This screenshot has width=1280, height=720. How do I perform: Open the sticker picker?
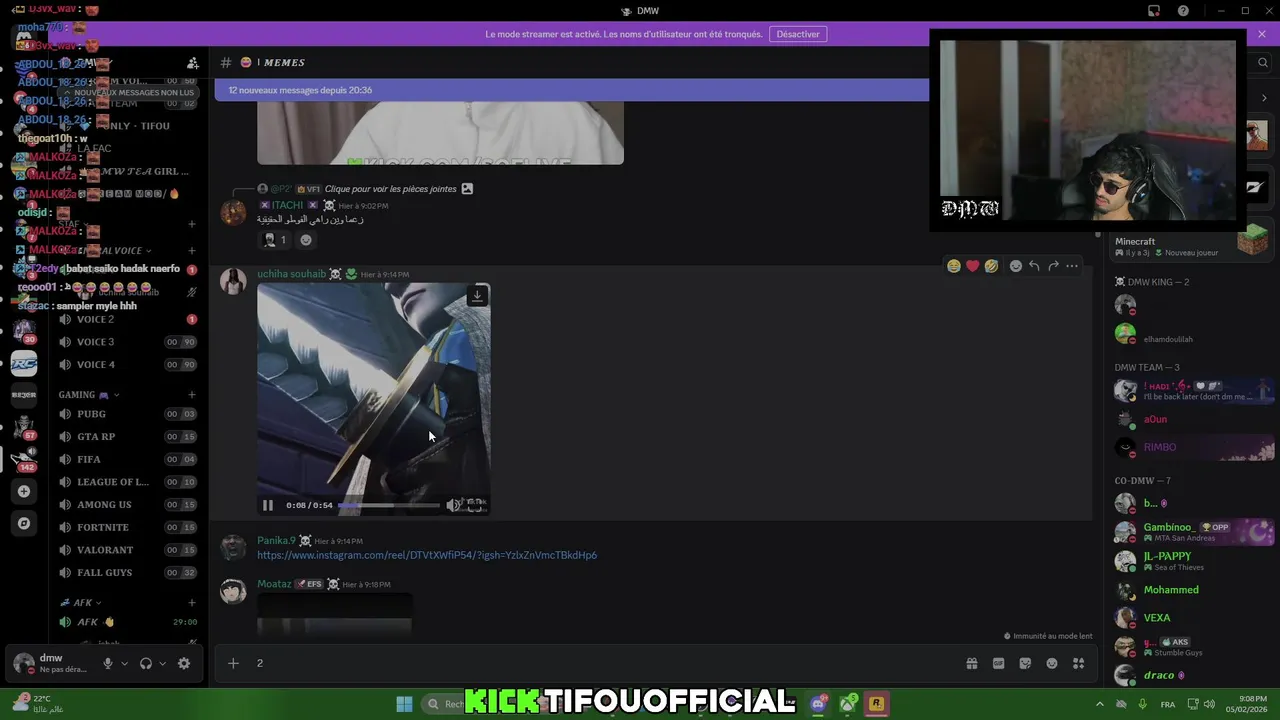tap(1025, 663)
